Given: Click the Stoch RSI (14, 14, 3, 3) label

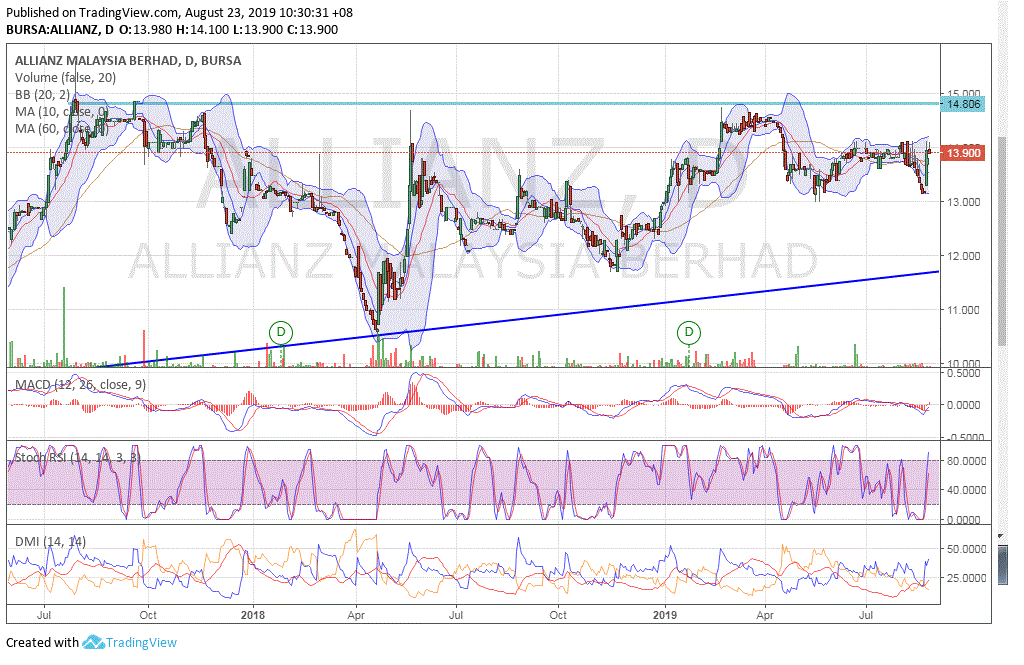Looking at the screenshot, I should click(77, 457).
